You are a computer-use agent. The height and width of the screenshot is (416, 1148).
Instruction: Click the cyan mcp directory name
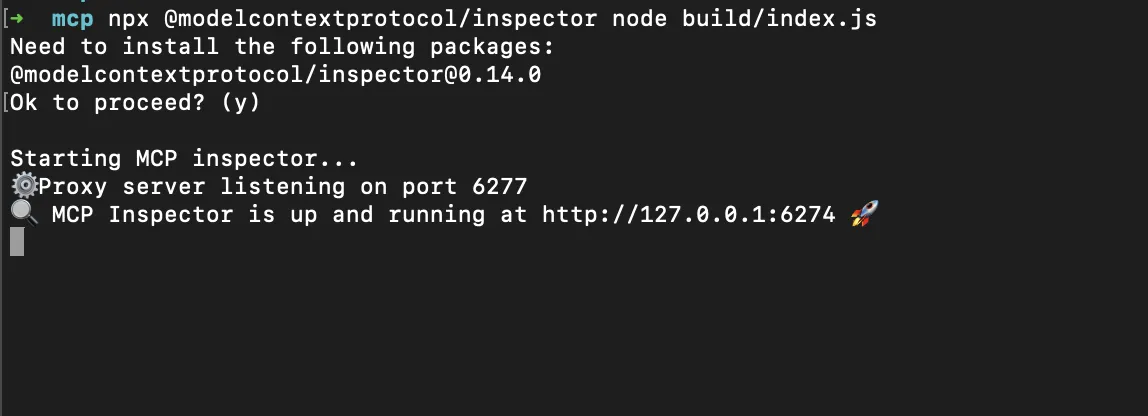(x=72, y=20)
